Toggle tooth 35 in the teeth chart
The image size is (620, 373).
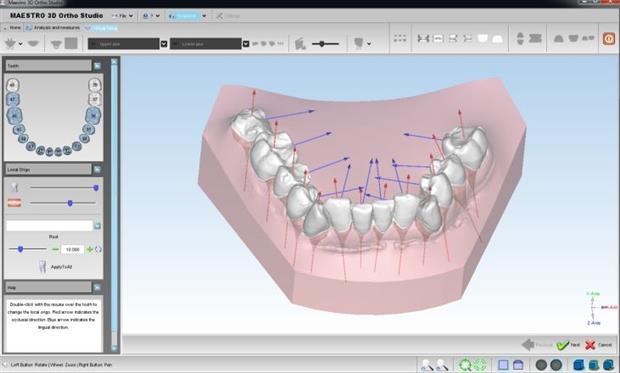click(89, 129)
